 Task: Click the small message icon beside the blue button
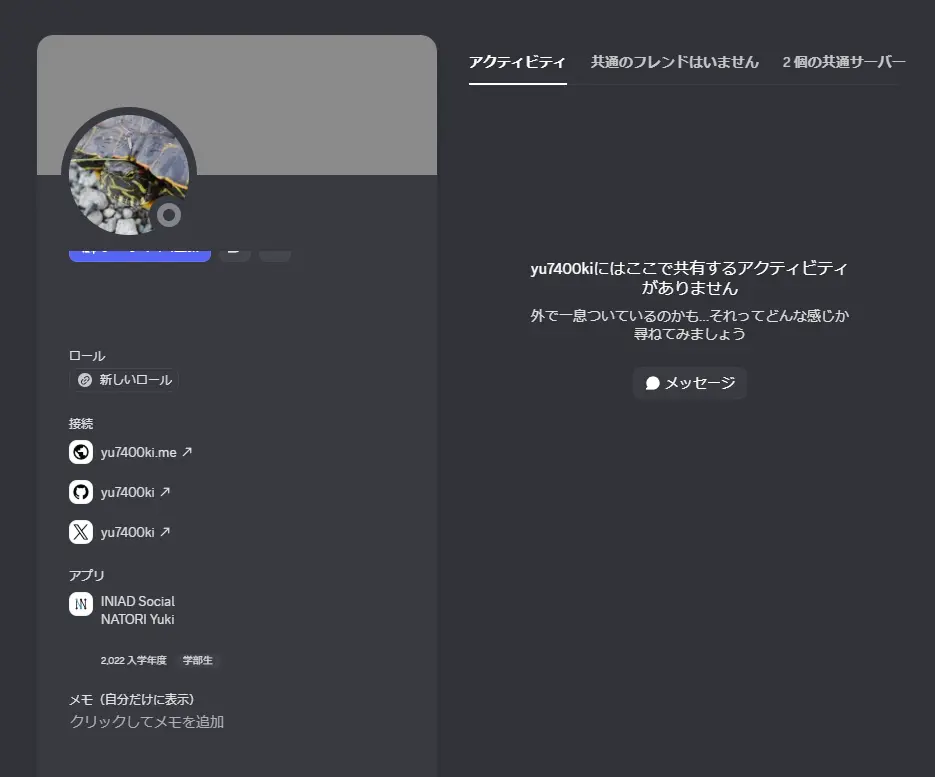pos(234,252)
